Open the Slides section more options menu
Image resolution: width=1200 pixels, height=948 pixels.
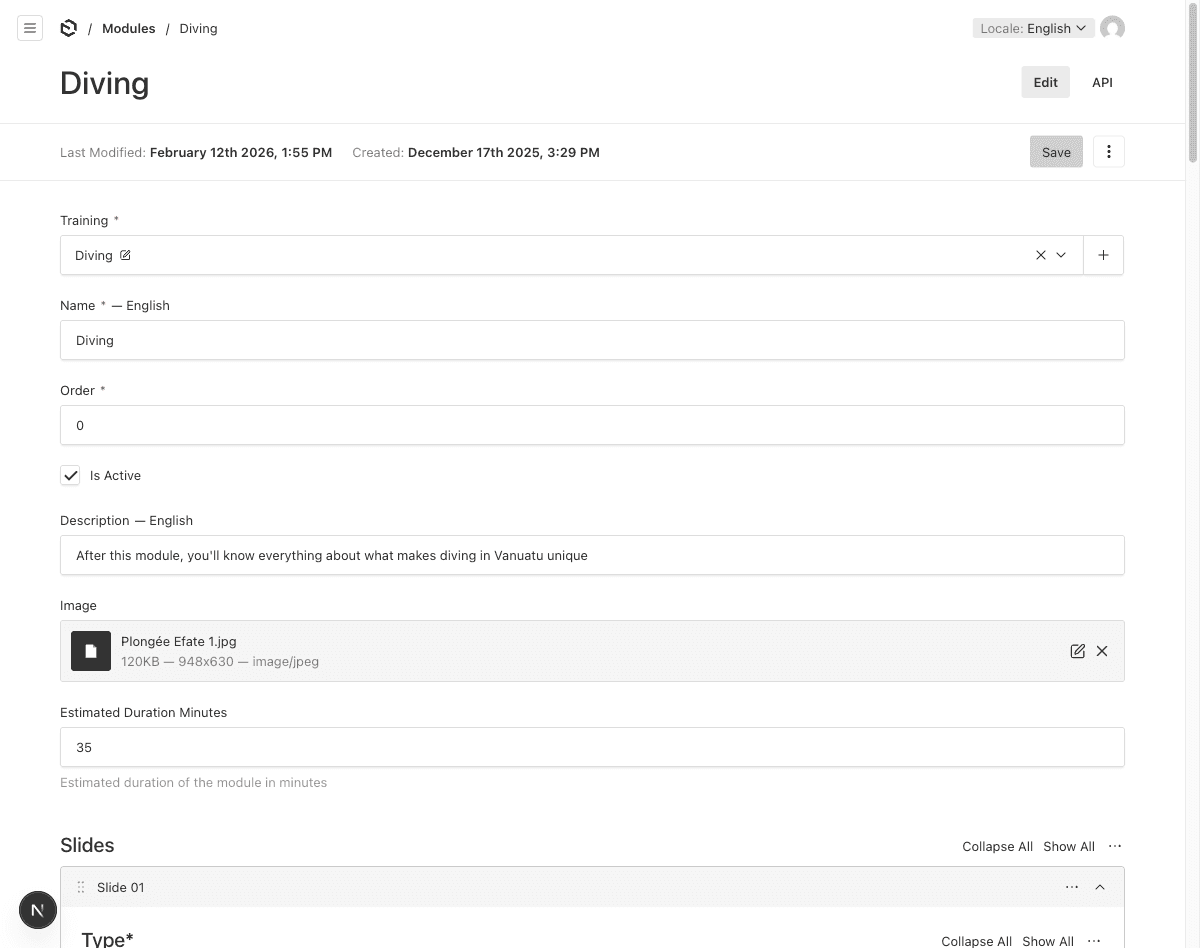1115,846
